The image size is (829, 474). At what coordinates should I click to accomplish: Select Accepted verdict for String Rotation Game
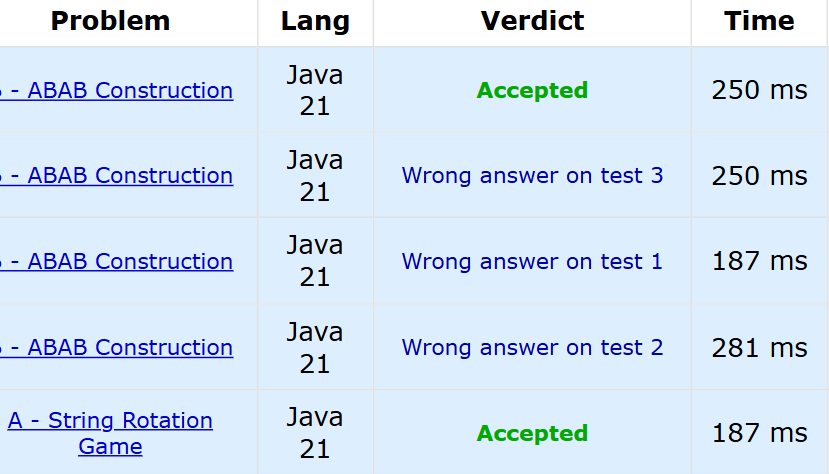click(532, 433)
